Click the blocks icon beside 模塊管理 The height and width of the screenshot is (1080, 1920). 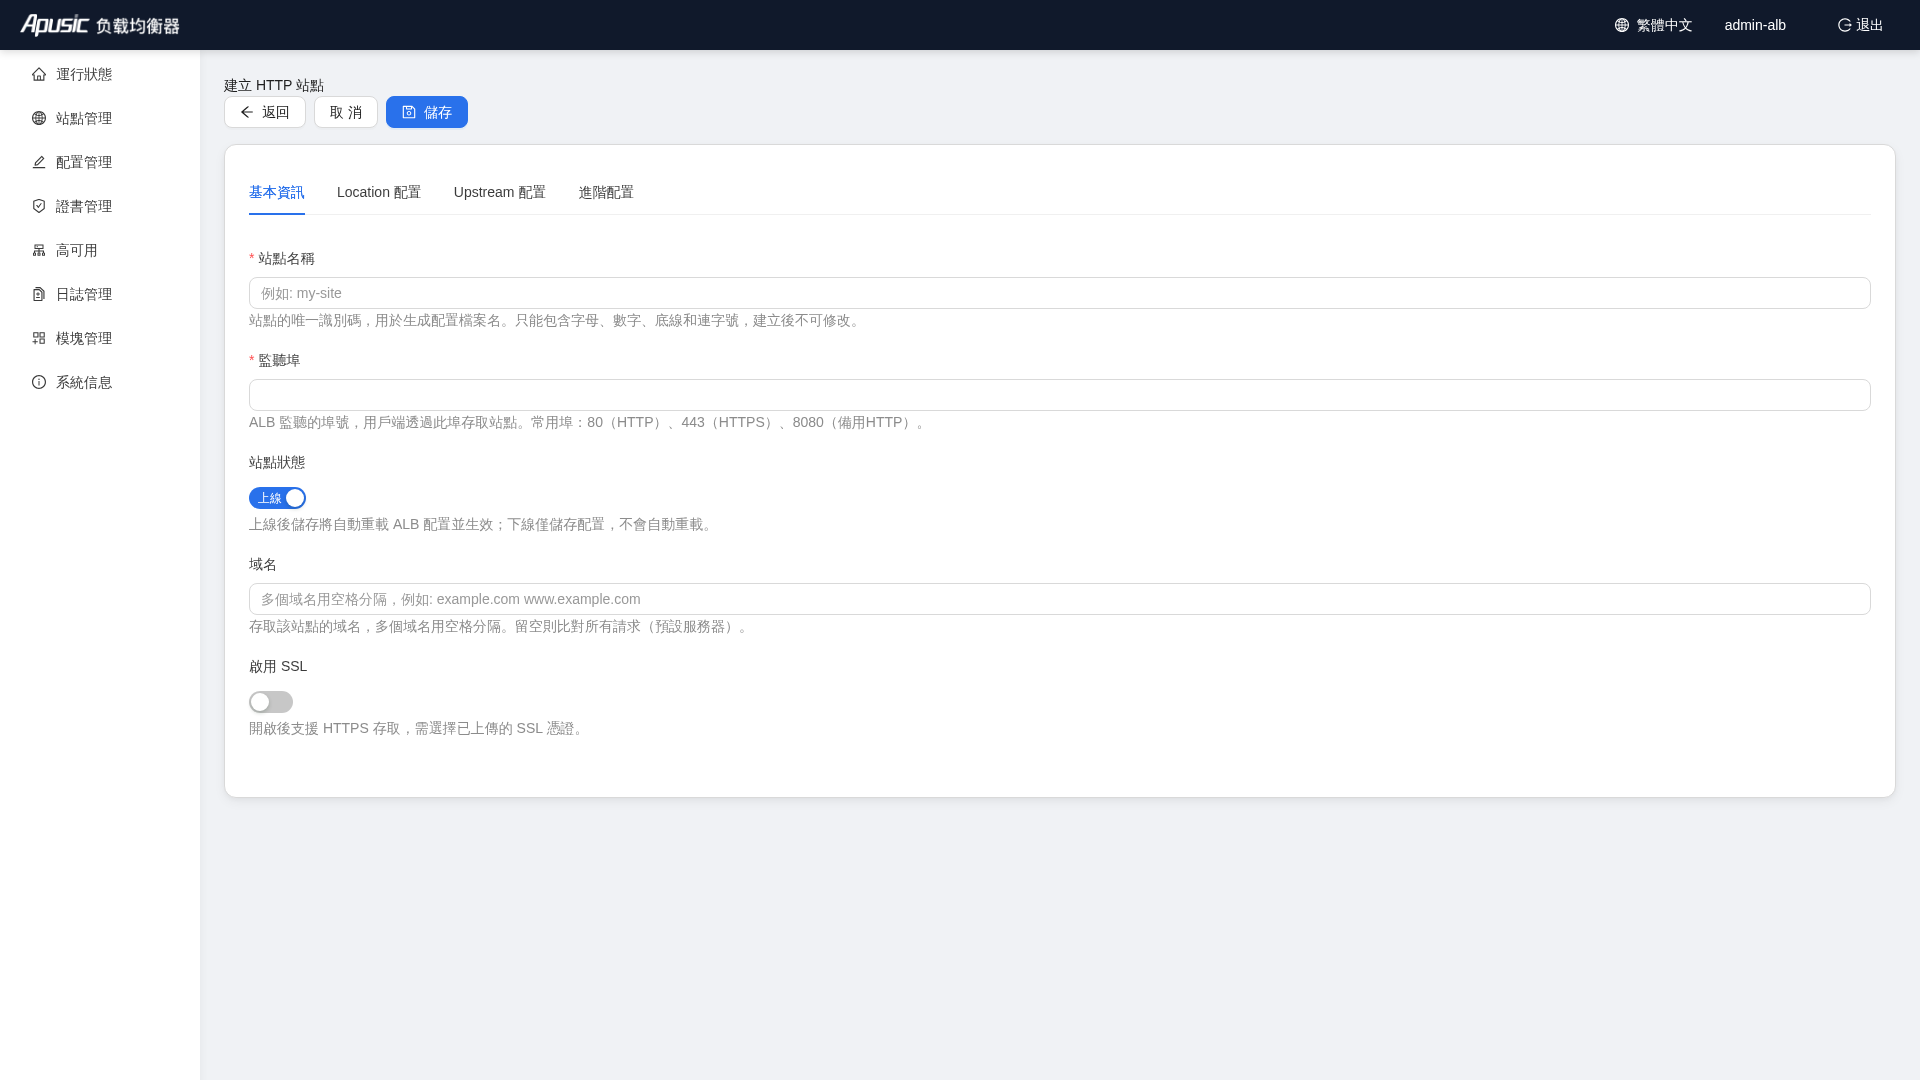(39, 338)
